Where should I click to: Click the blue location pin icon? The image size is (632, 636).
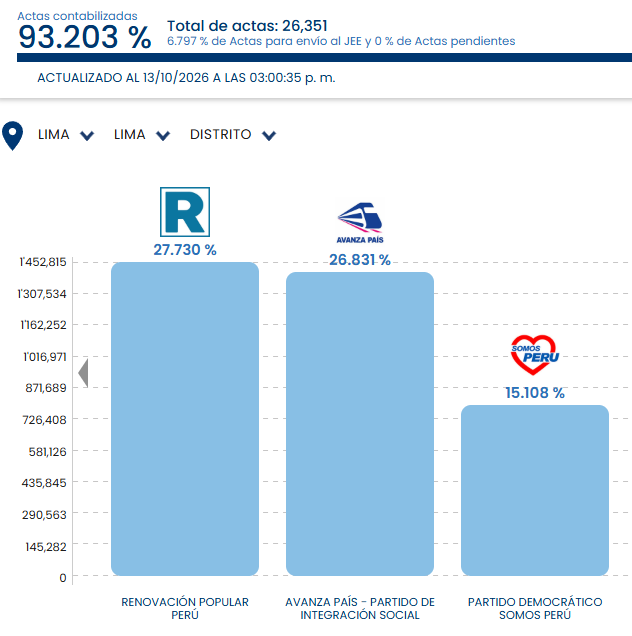[x=13, y=136]
